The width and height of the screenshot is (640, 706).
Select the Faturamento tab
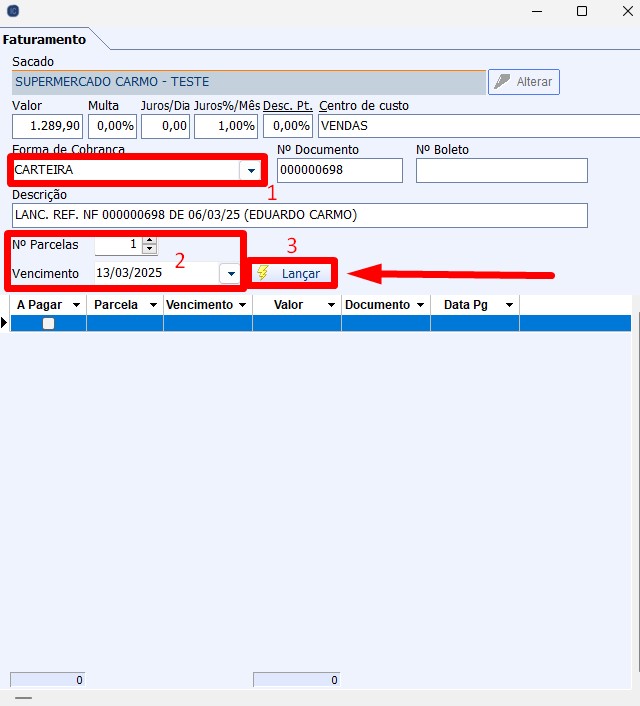pos(44,40)
